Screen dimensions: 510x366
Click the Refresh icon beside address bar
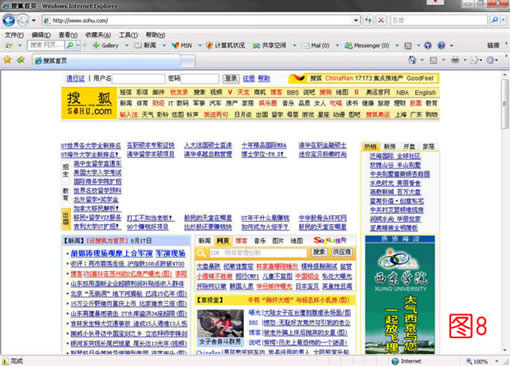pyautogui.click(x=368, y=20)
